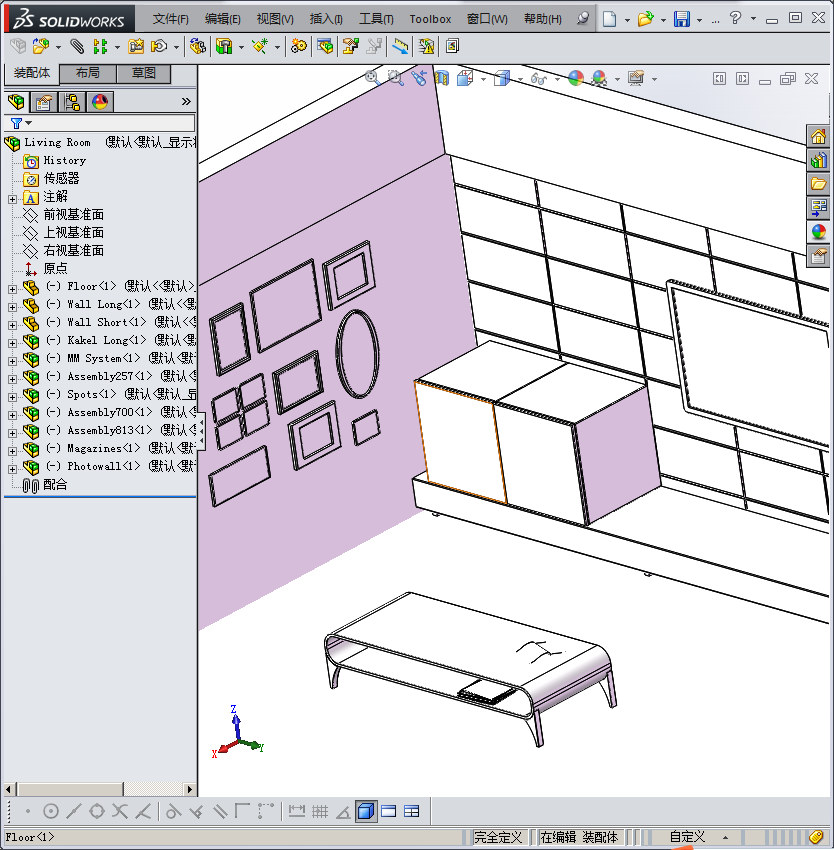The width and height of the screenshot is (834, 850).
Task: Click the Show Hidden Components icon
Action: pyautogui.click(x=198, y=47)
